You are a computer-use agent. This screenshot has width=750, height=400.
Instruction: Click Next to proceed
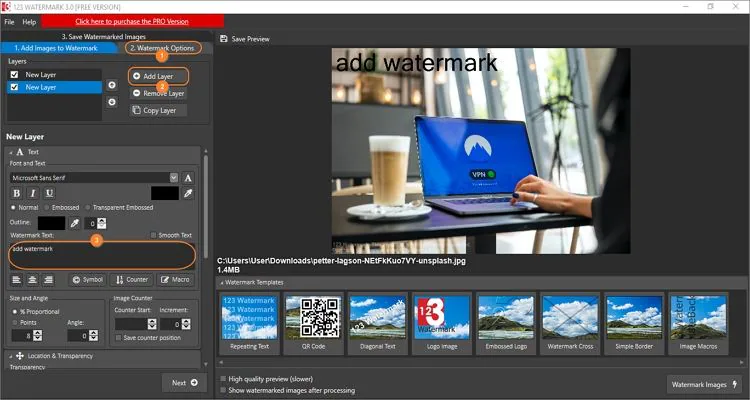click(x=184, y=383)
